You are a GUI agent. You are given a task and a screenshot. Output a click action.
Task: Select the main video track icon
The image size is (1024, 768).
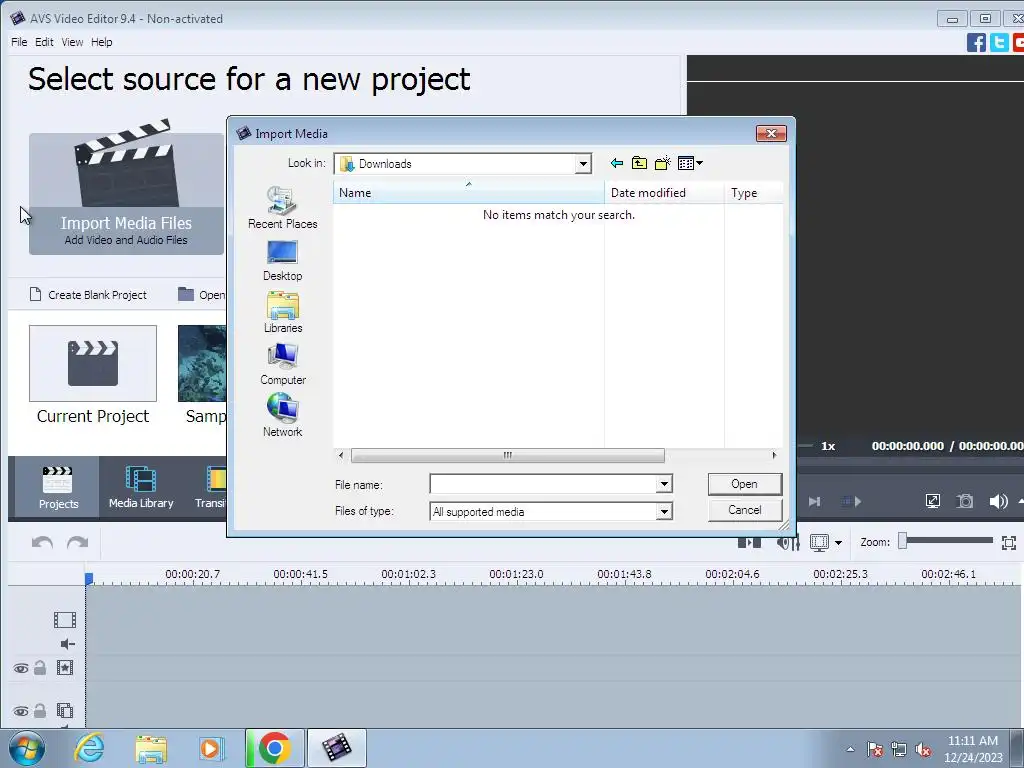click(x=65, y=619)
